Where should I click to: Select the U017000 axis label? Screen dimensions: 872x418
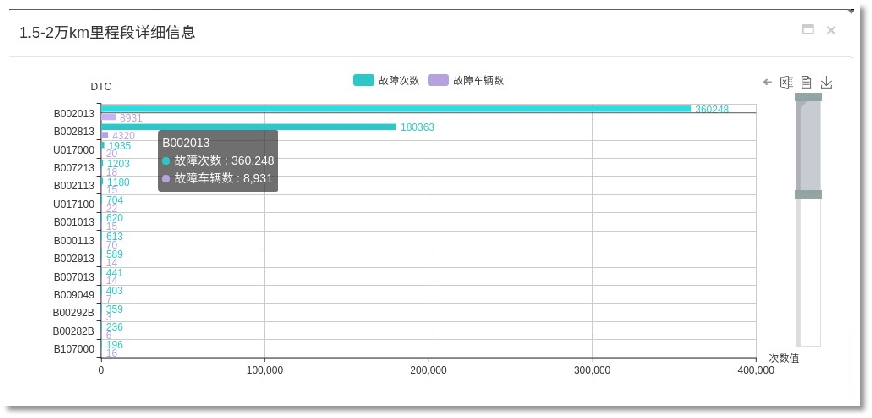[74, 149]
